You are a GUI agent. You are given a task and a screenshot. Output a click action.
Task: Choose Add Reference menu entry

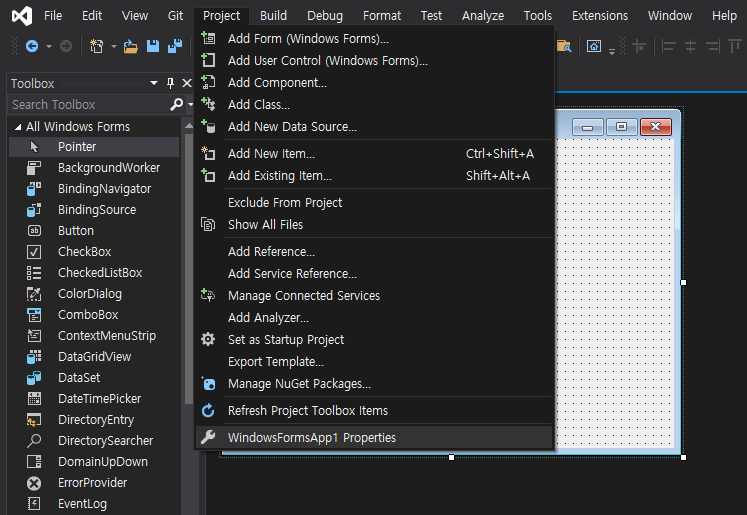coord(374,252)
